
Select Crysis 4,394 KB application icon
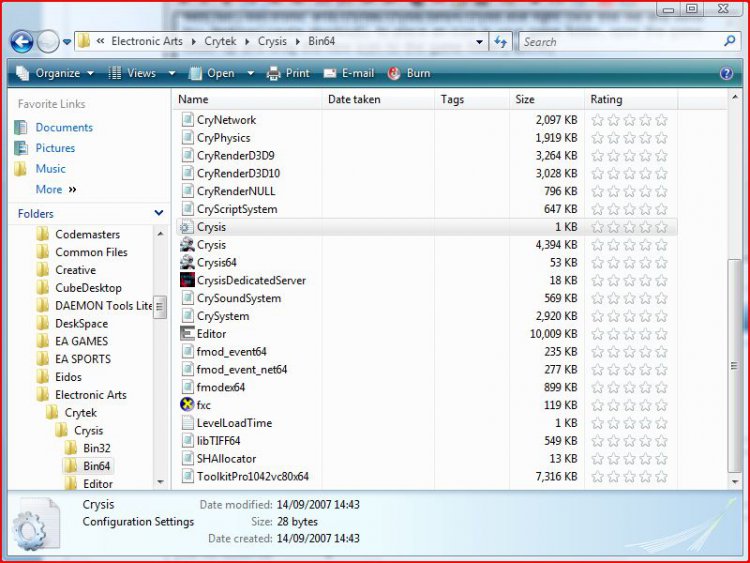tap(187, 244)
